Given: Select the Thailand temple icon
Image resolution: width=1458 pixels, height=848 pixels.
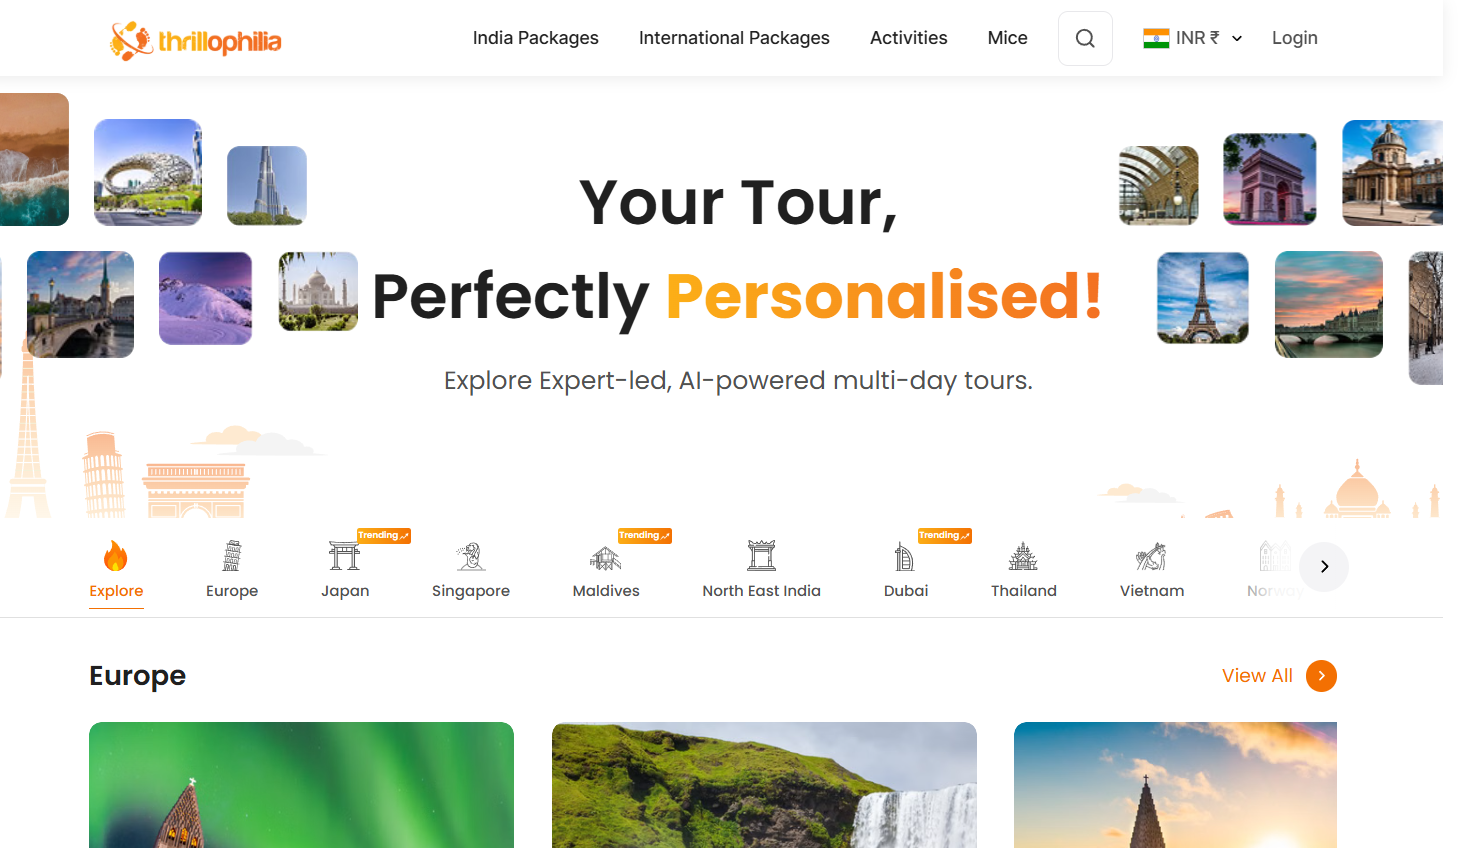Looking at the screenshot, I should pyautogui.click(x=1023, y=555).
